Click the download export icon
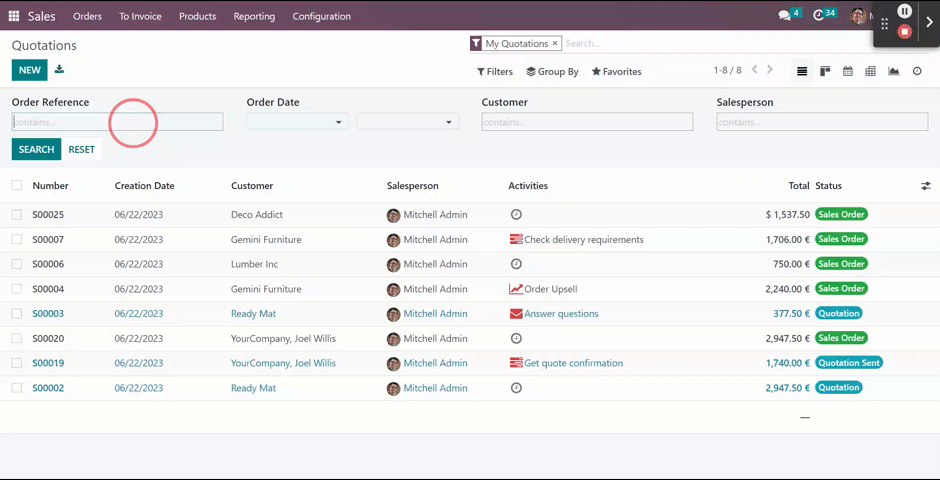This screenshot has height=480, width=940. [59, 70]
